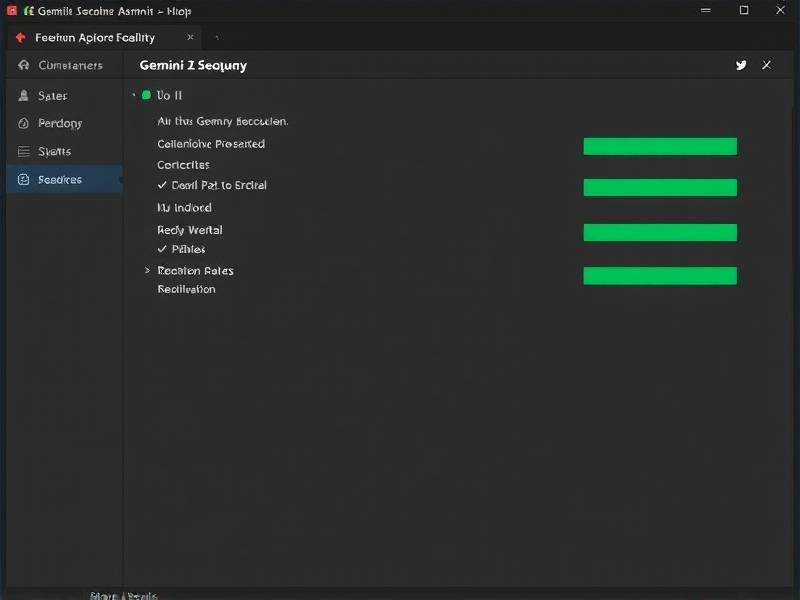Image resolution: width=800 pixels, height=600 pixels.
Task: Click the green bar beside Rcoalion Rales
Action: pyautogui.click(x=660, y=276)
